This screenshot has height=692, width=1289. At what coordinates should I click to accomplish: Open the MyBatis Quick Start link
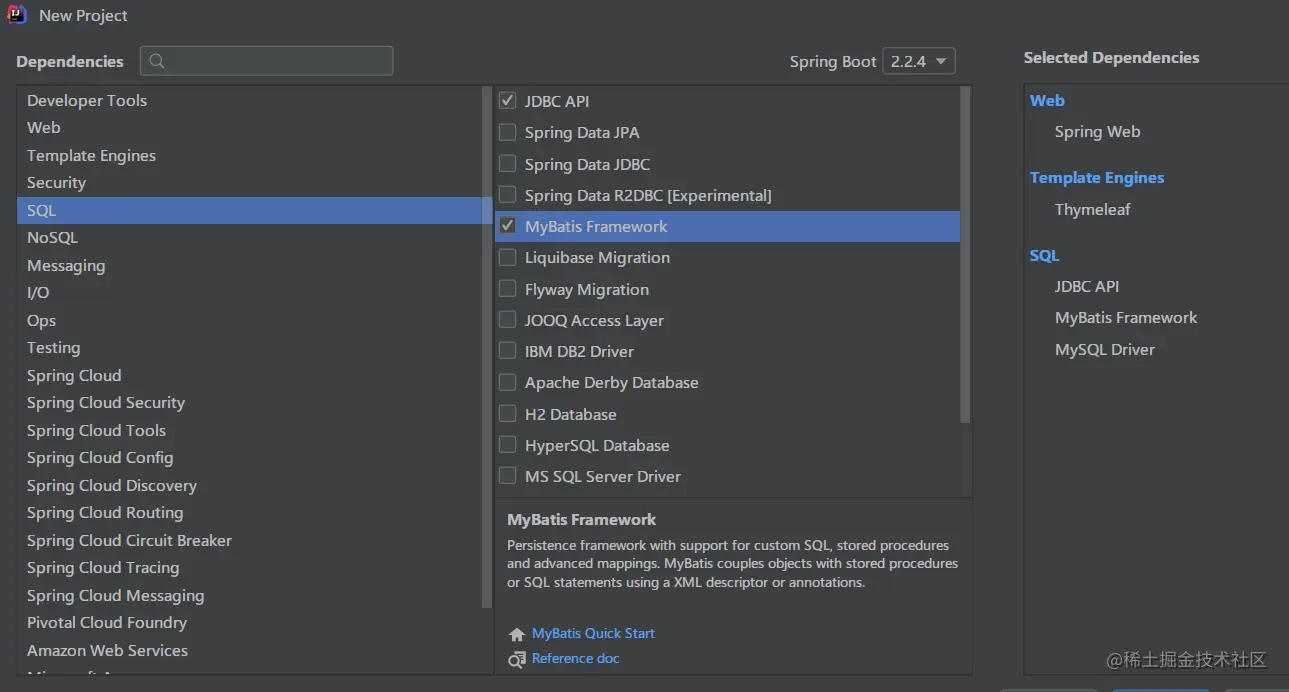(x=593, y=634)
